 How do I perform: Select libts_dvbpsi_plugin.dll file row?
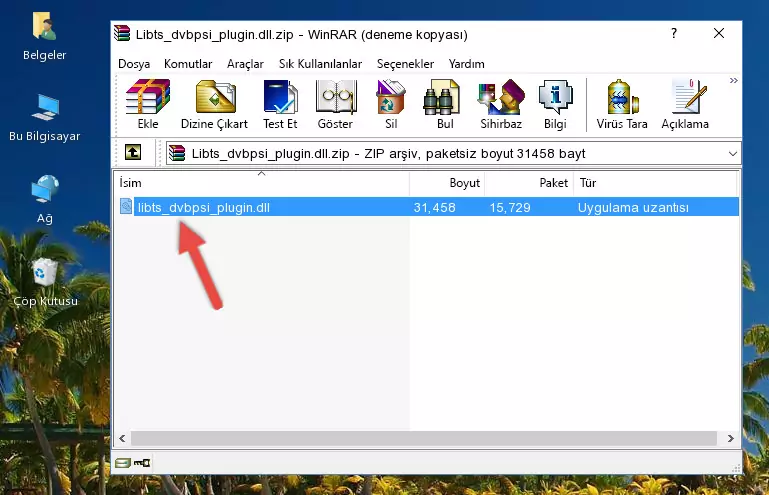(x=427, y=207)
